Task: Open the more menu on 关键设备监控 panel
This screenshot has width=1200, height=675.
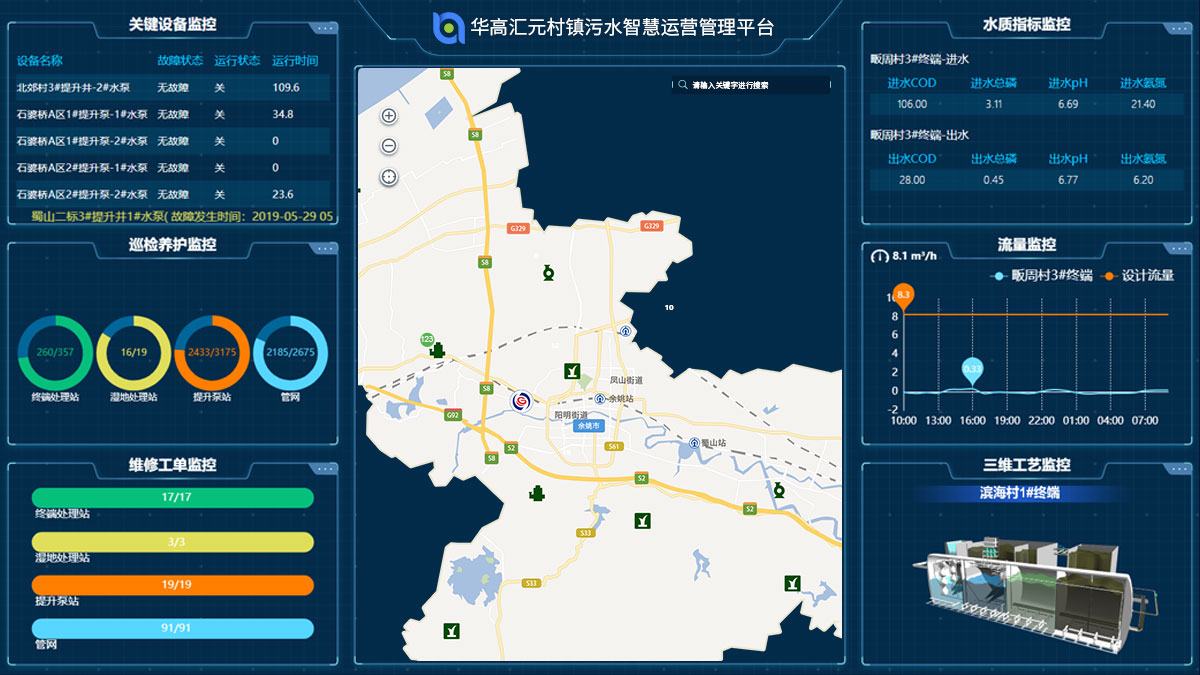Action: pyautogui.click(x=323, y=28)
